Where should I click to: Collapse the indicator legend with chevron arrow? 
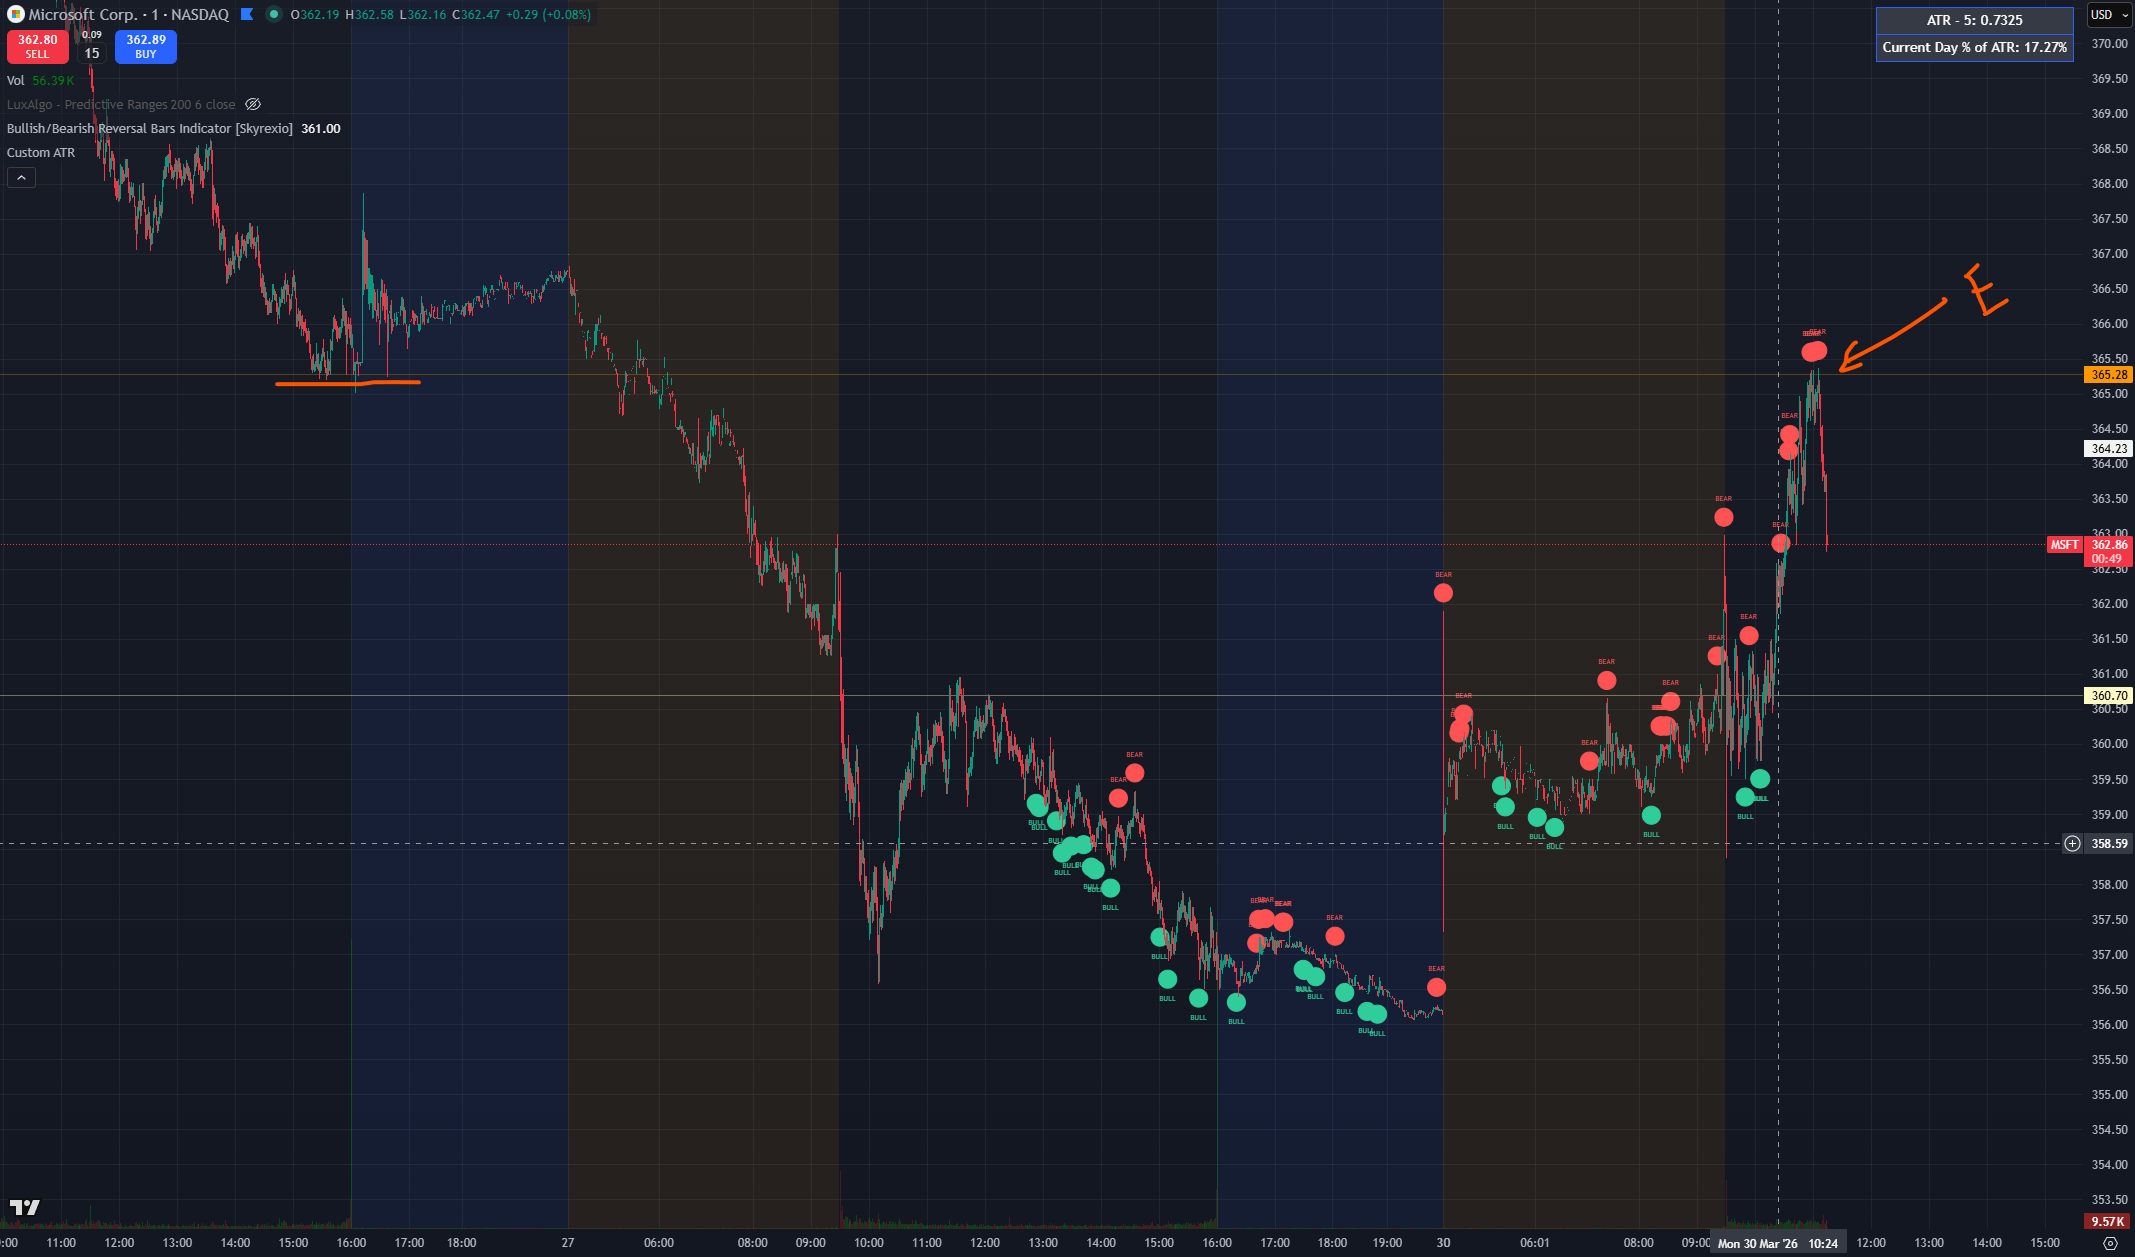click(x=21, y=178)
